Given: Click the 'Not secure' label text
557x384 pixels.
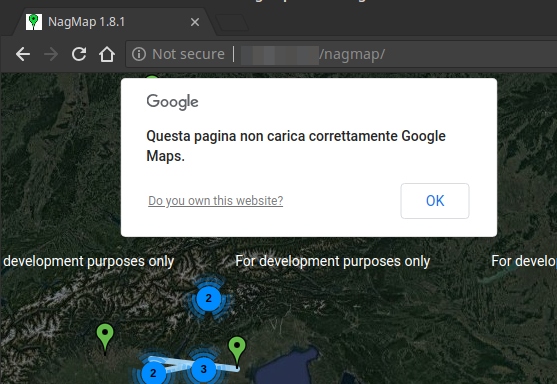Looking at the screenshot, I should [188, 54].
